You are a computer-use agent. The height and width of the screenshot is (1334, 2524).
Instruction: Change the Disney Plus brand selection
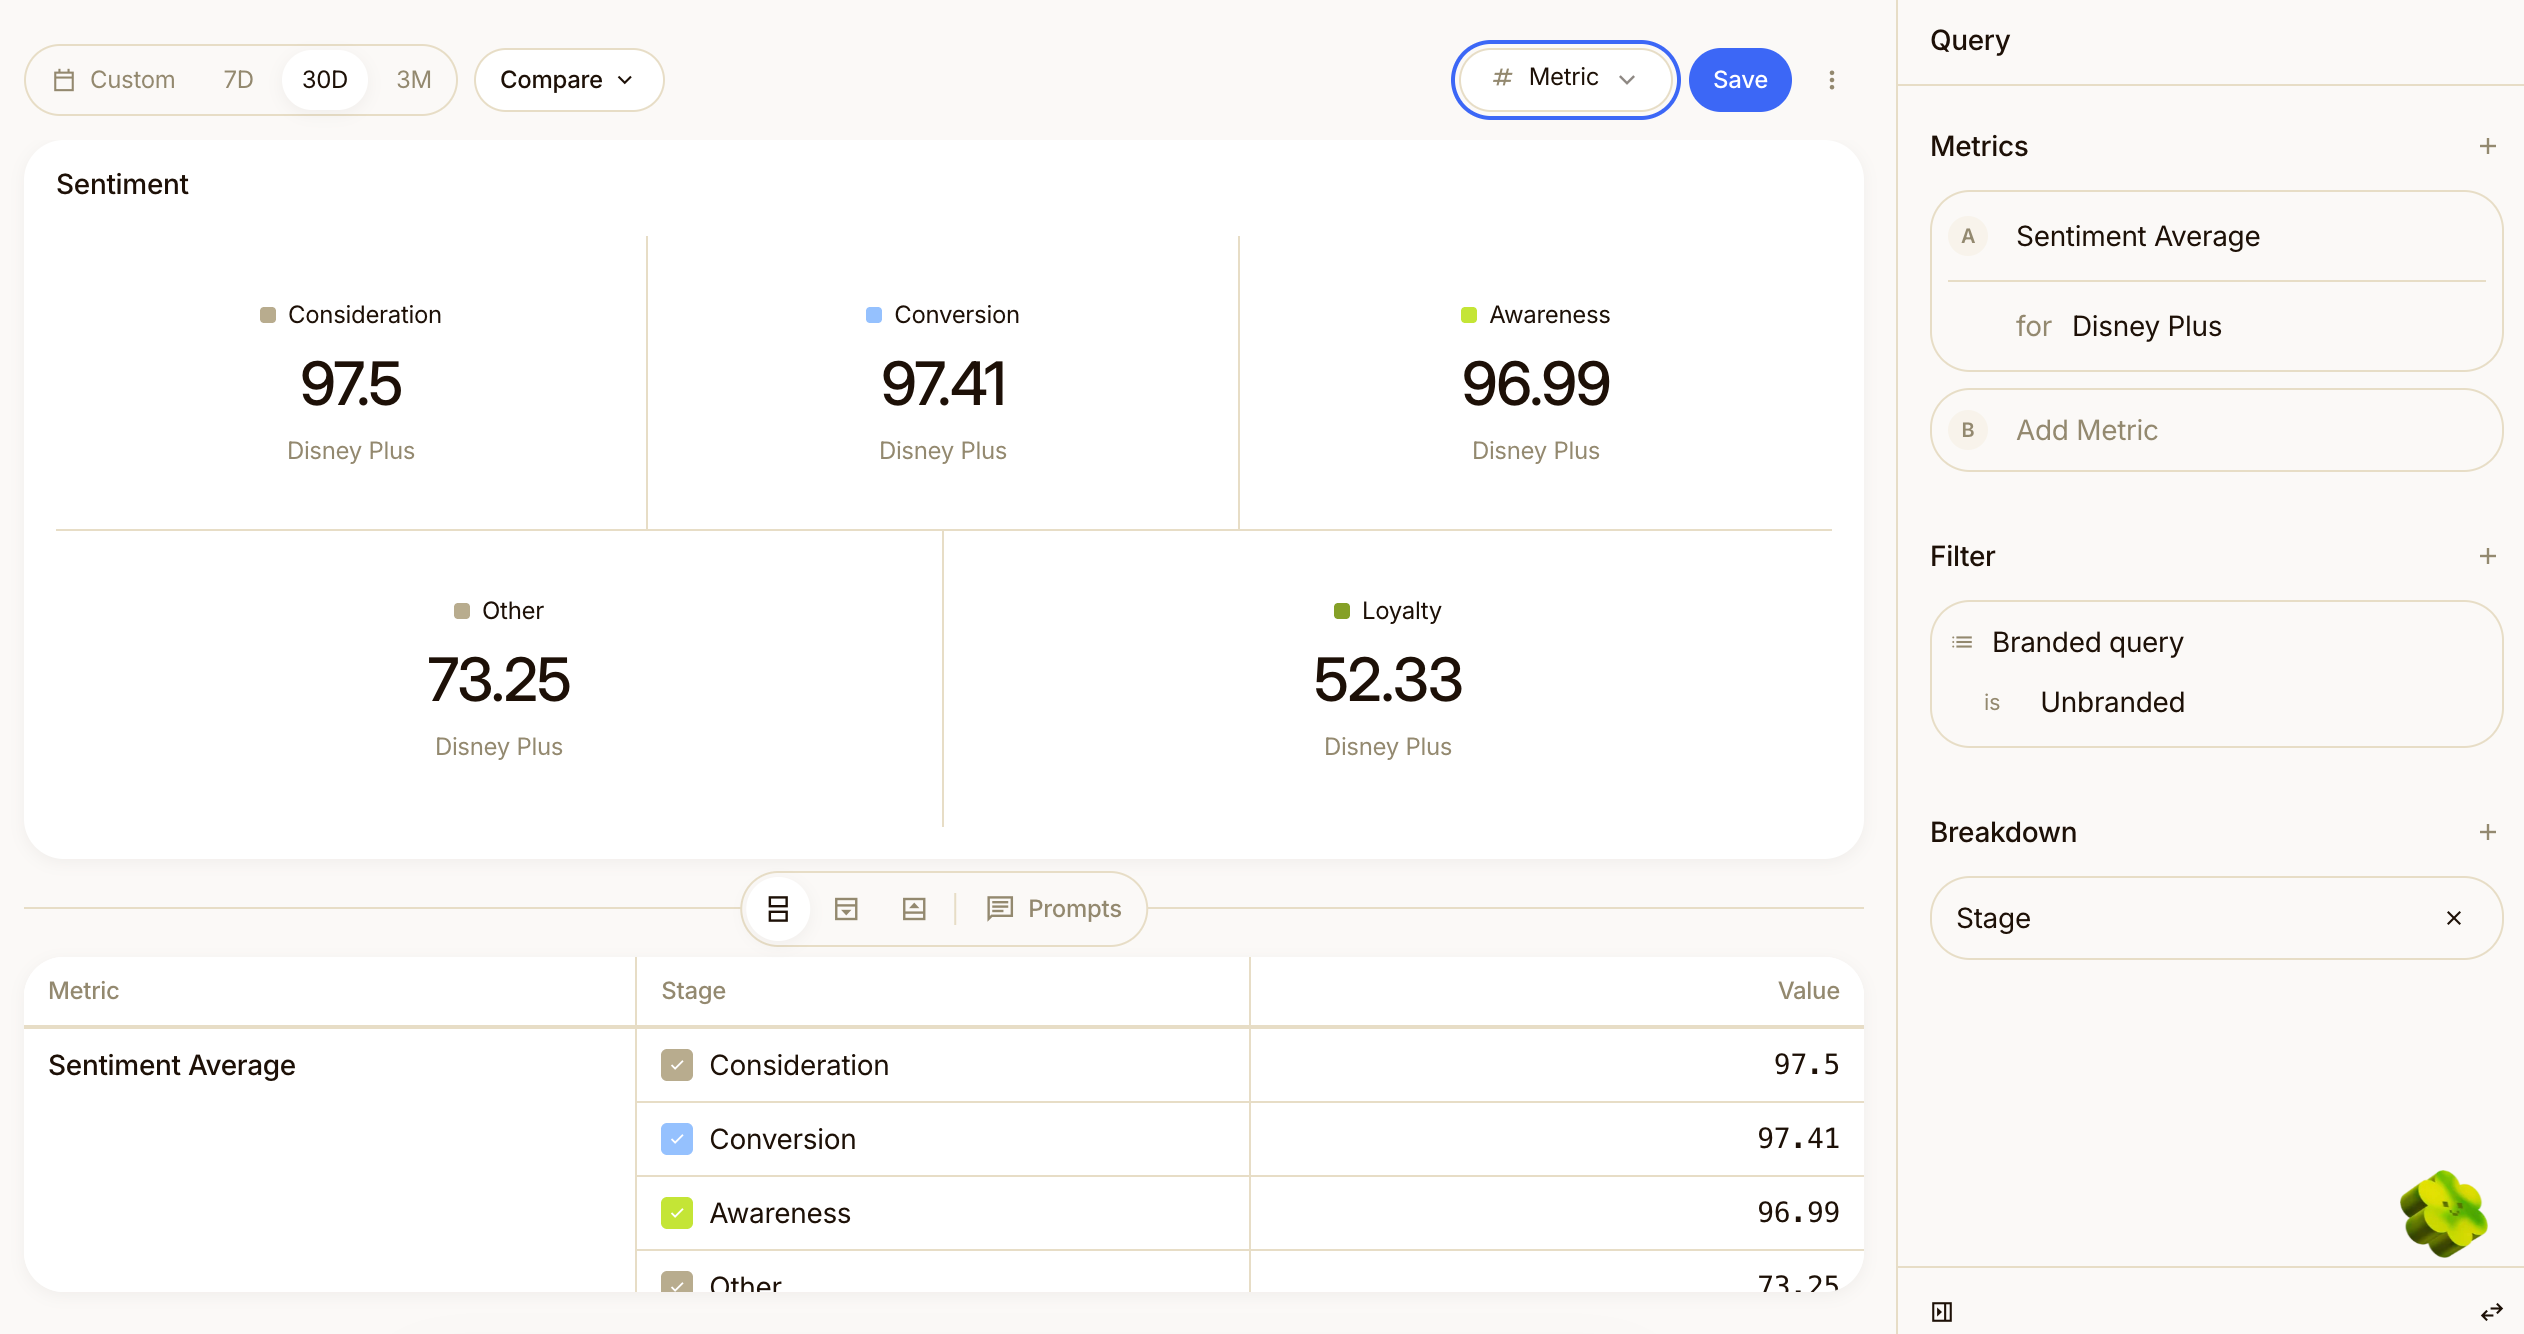click(2146, 326)
